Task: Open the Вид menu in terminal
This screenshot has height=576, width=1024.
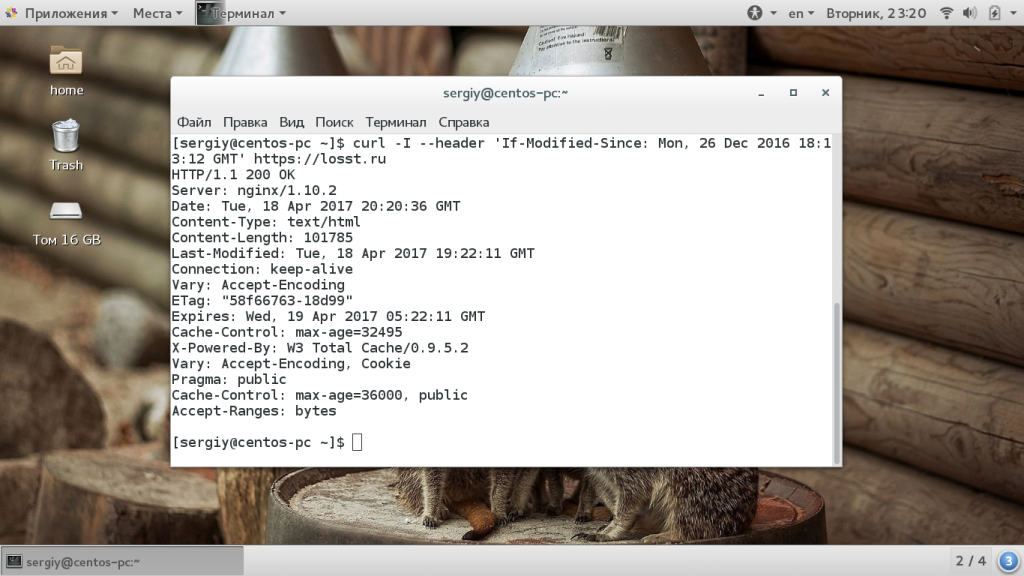Action: coord(291,122)
